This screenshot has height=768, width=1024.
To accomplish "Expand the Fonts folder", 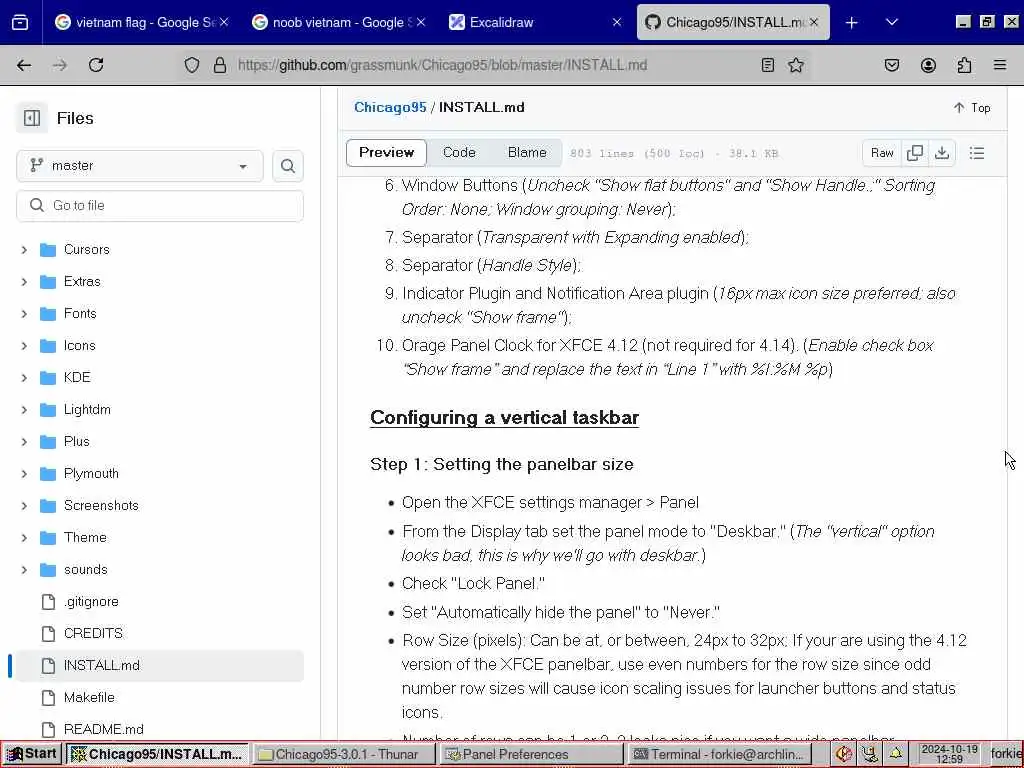I will (x=24, y=313).
